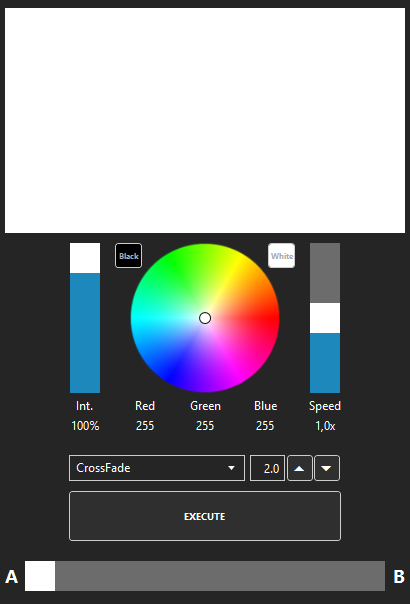Click the grey upper part of the Speed bar
Viewport: 410px width, 604px height.
[325, 273]
